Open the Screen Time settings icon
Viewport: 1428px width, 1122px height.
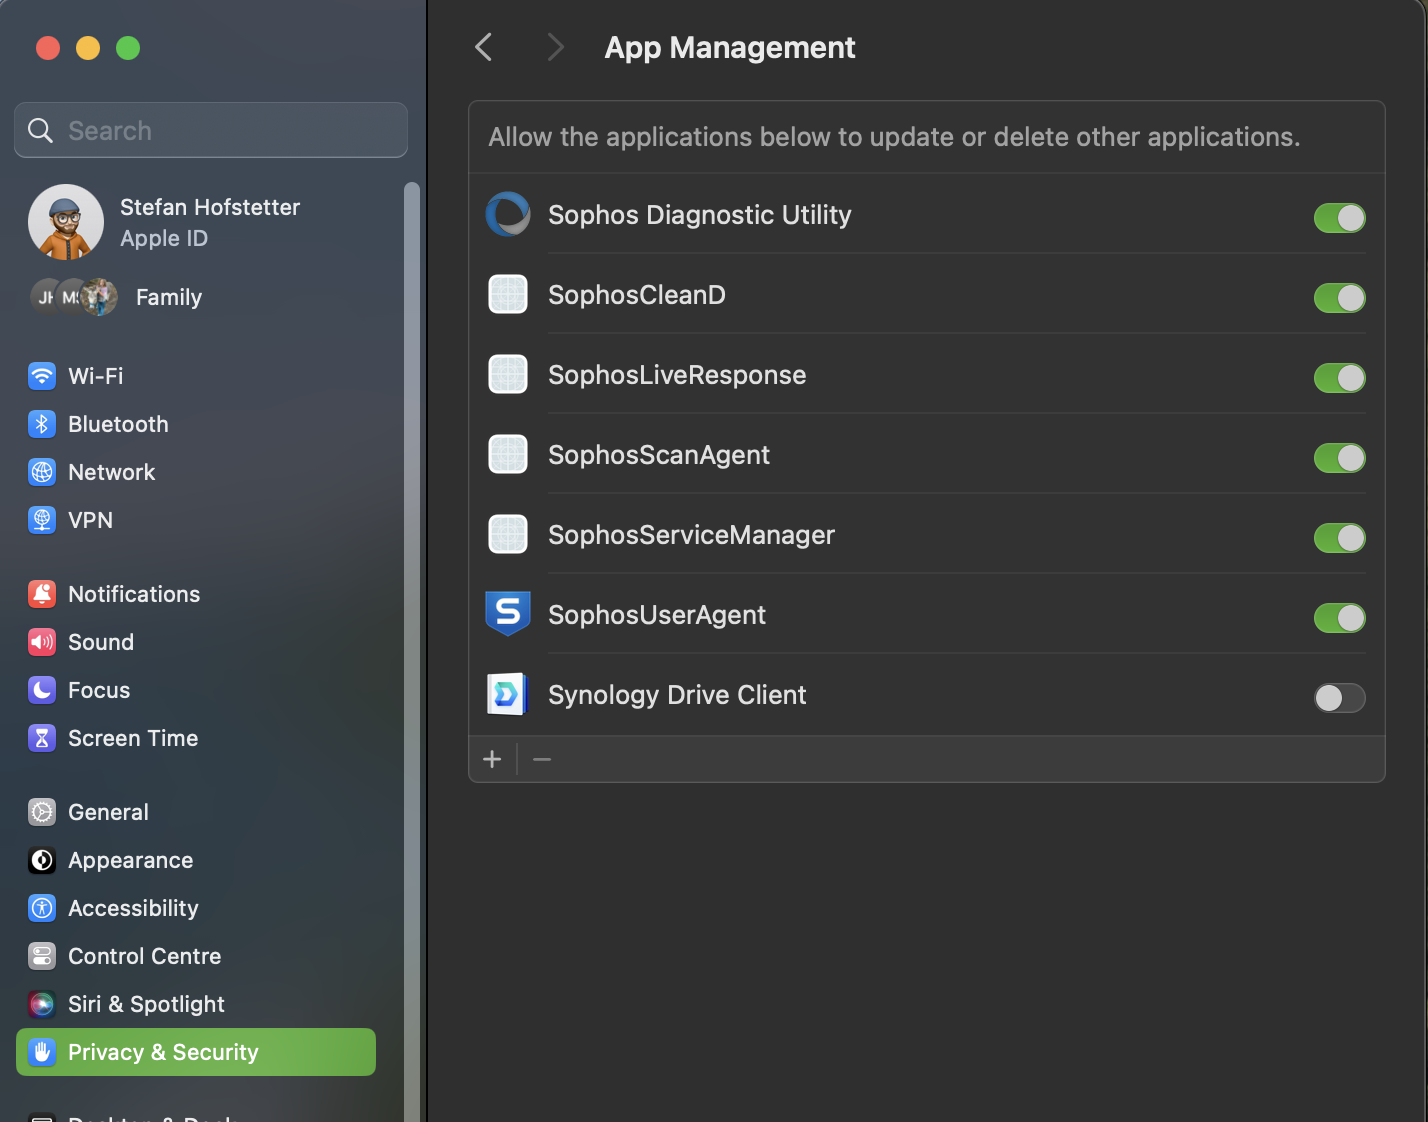[x=41, y=737]
